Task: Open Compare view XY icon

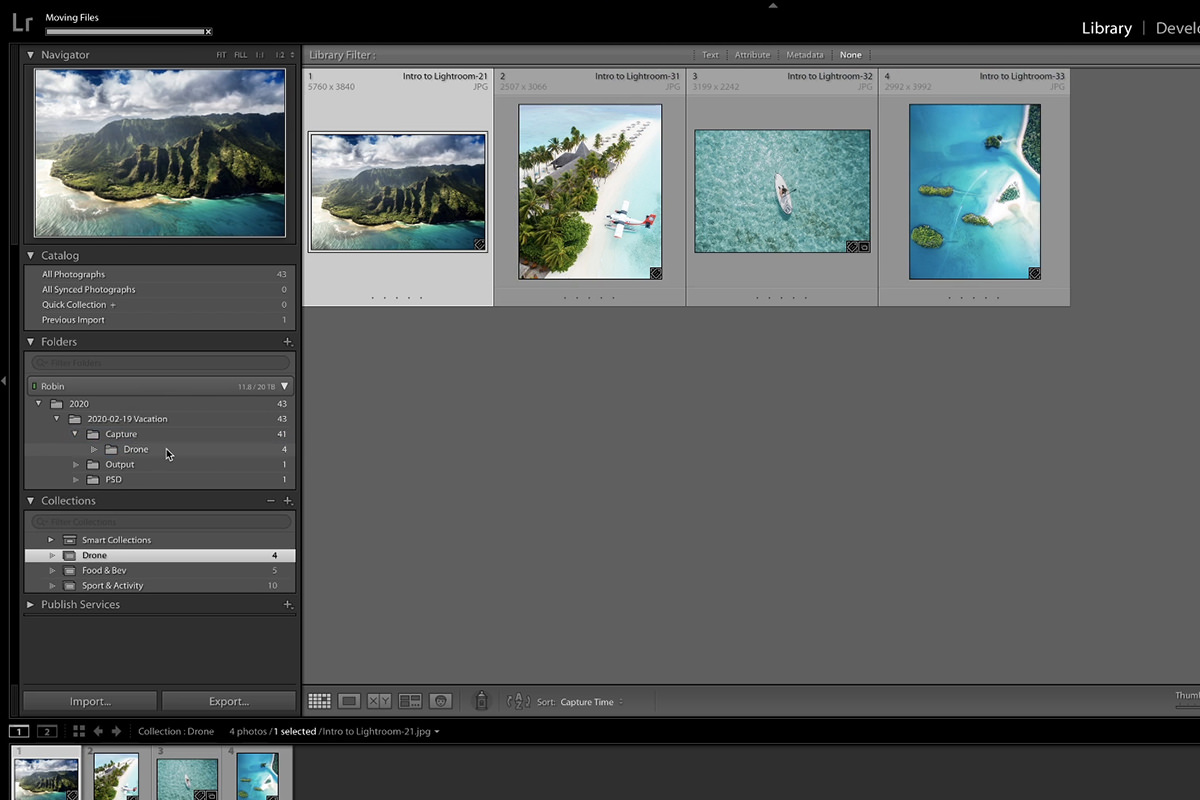Action: tap(379, 702)
